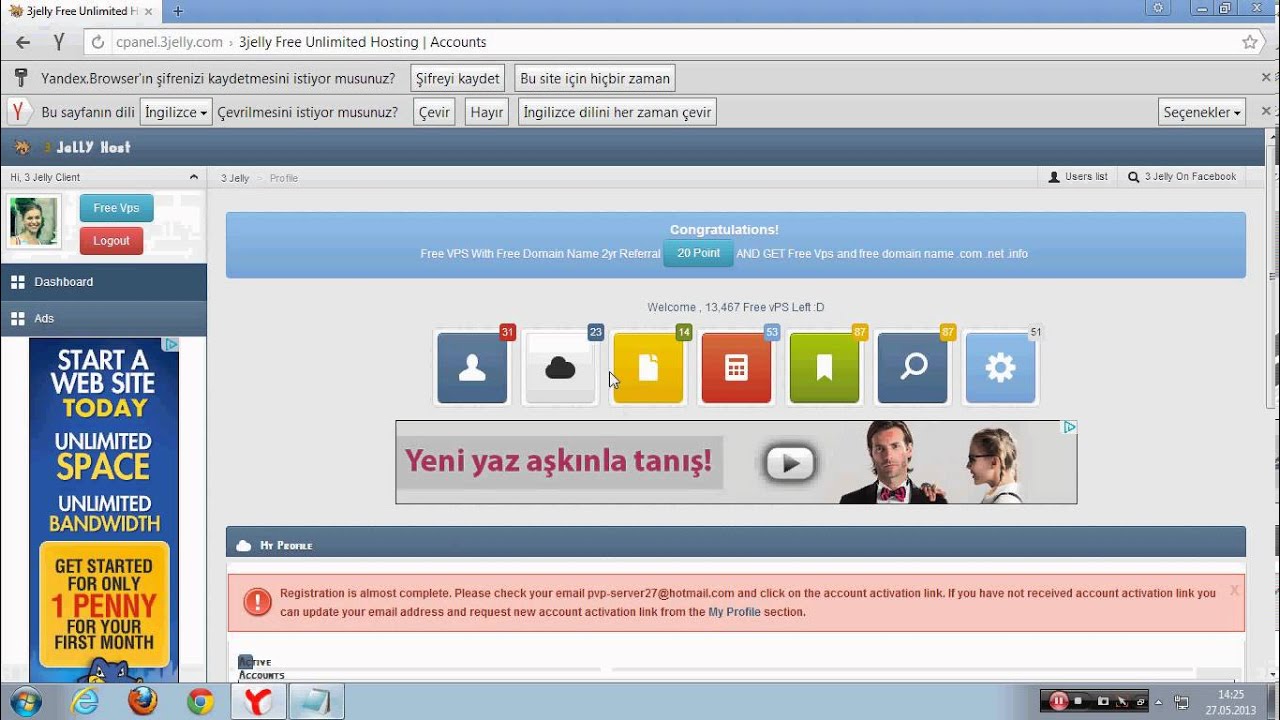Viewport: 1280px width, 720px height.
Task: Launch Chrome from taskbar
Action: [x=200, y=702]
